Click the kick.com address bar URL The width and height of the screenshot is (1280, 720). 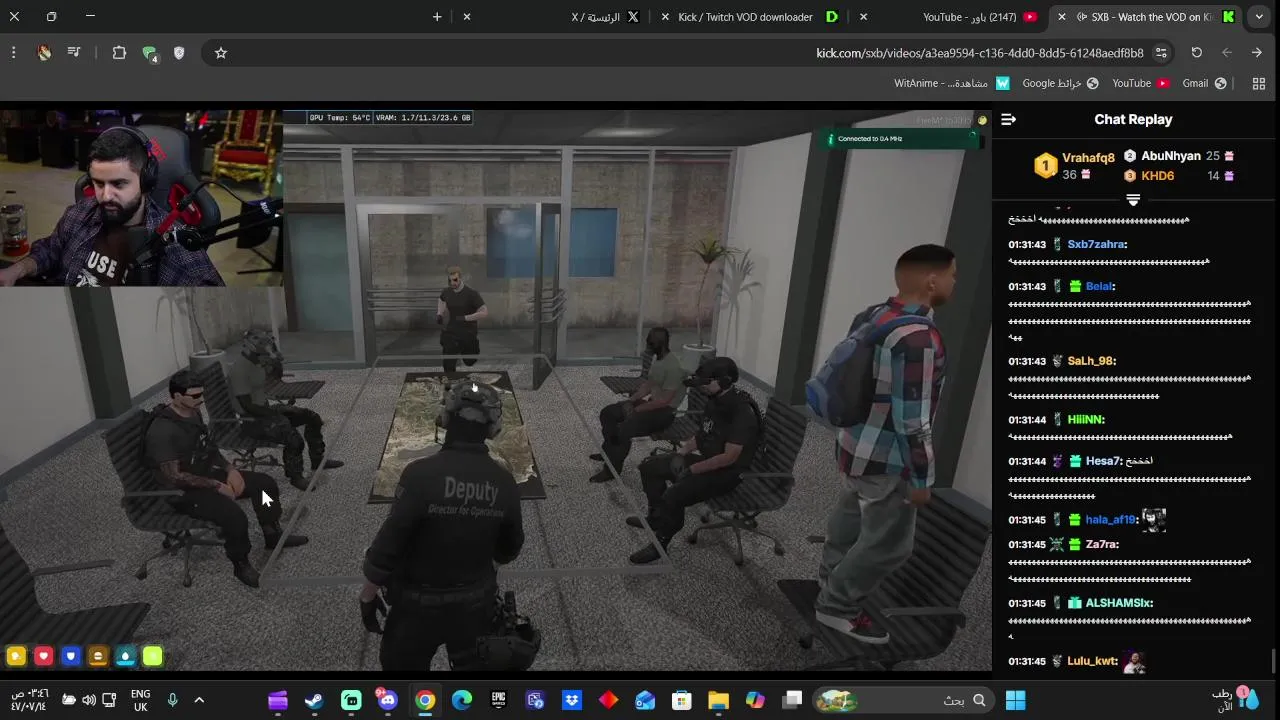979,53
